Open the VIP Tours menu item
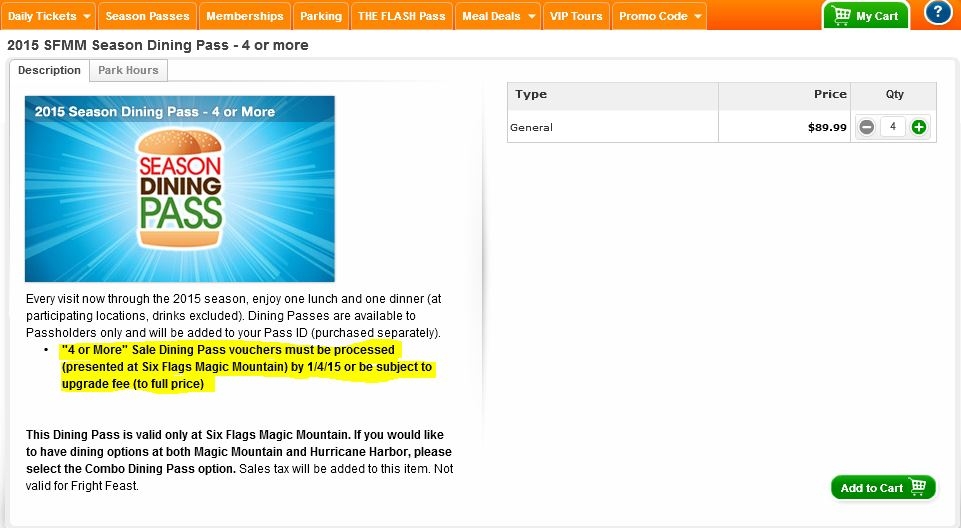Screen dimensions: 961x528 575,16
